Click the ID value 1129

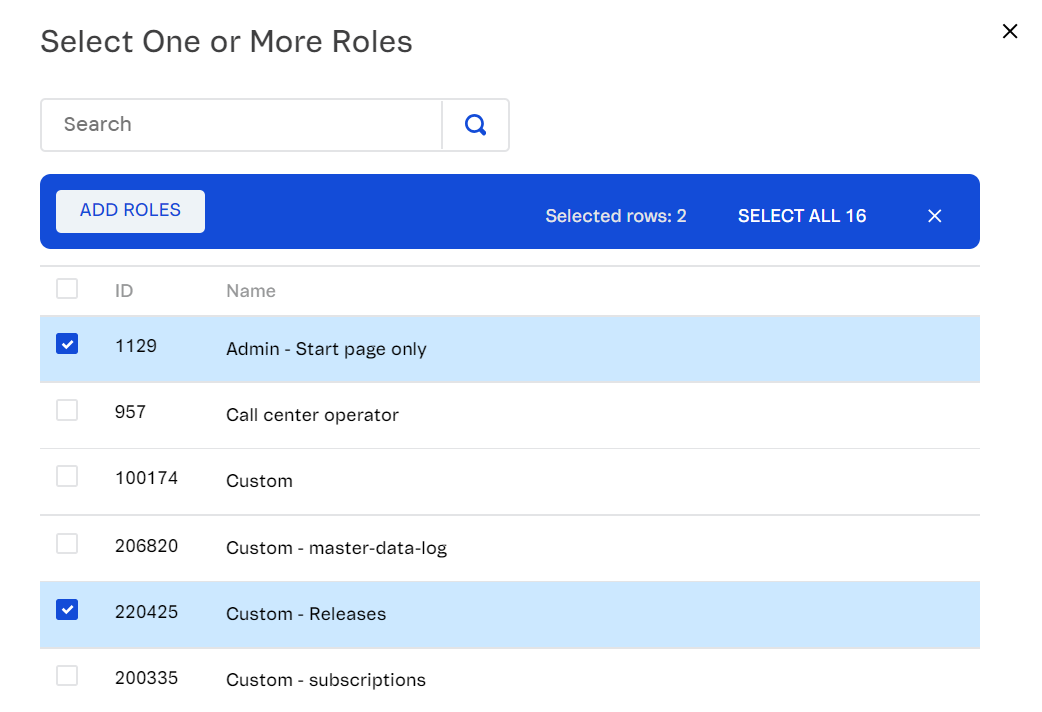point(136,346)
